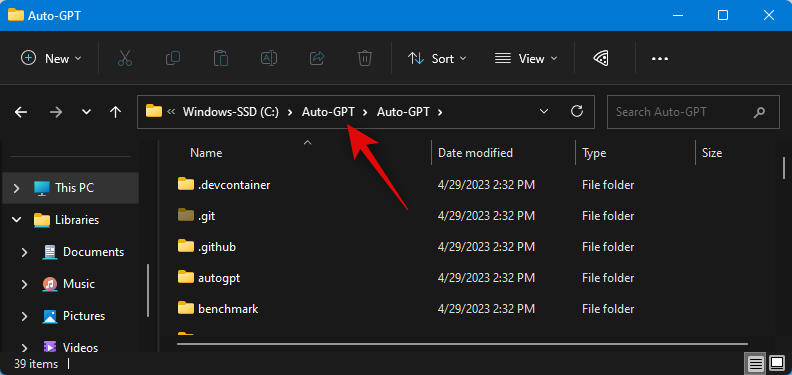Screen dimensions: 792x375
Task: Click the Rename icon
Action: [x=269, y=59]
